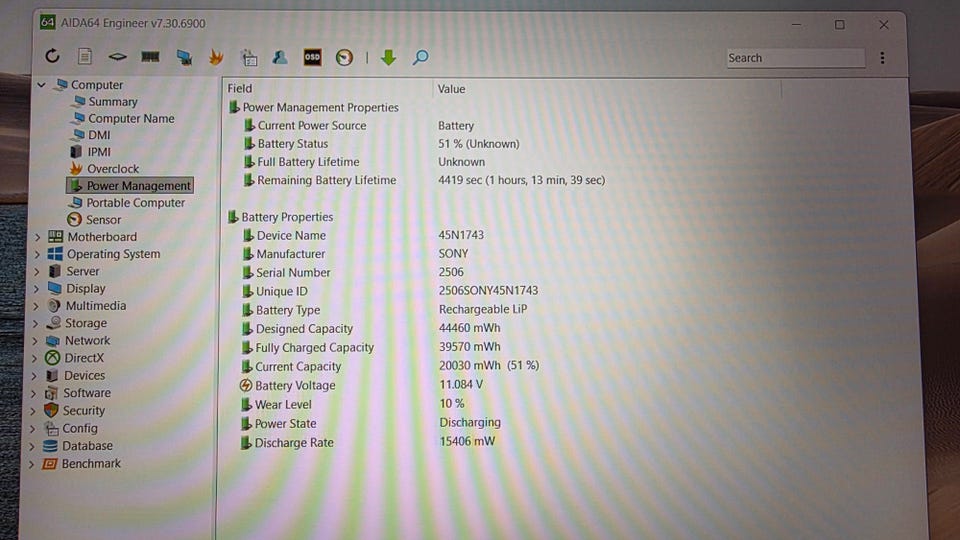Click the magnifier search icon
This screenshot has height=540, width=960.
click(420, 58)
